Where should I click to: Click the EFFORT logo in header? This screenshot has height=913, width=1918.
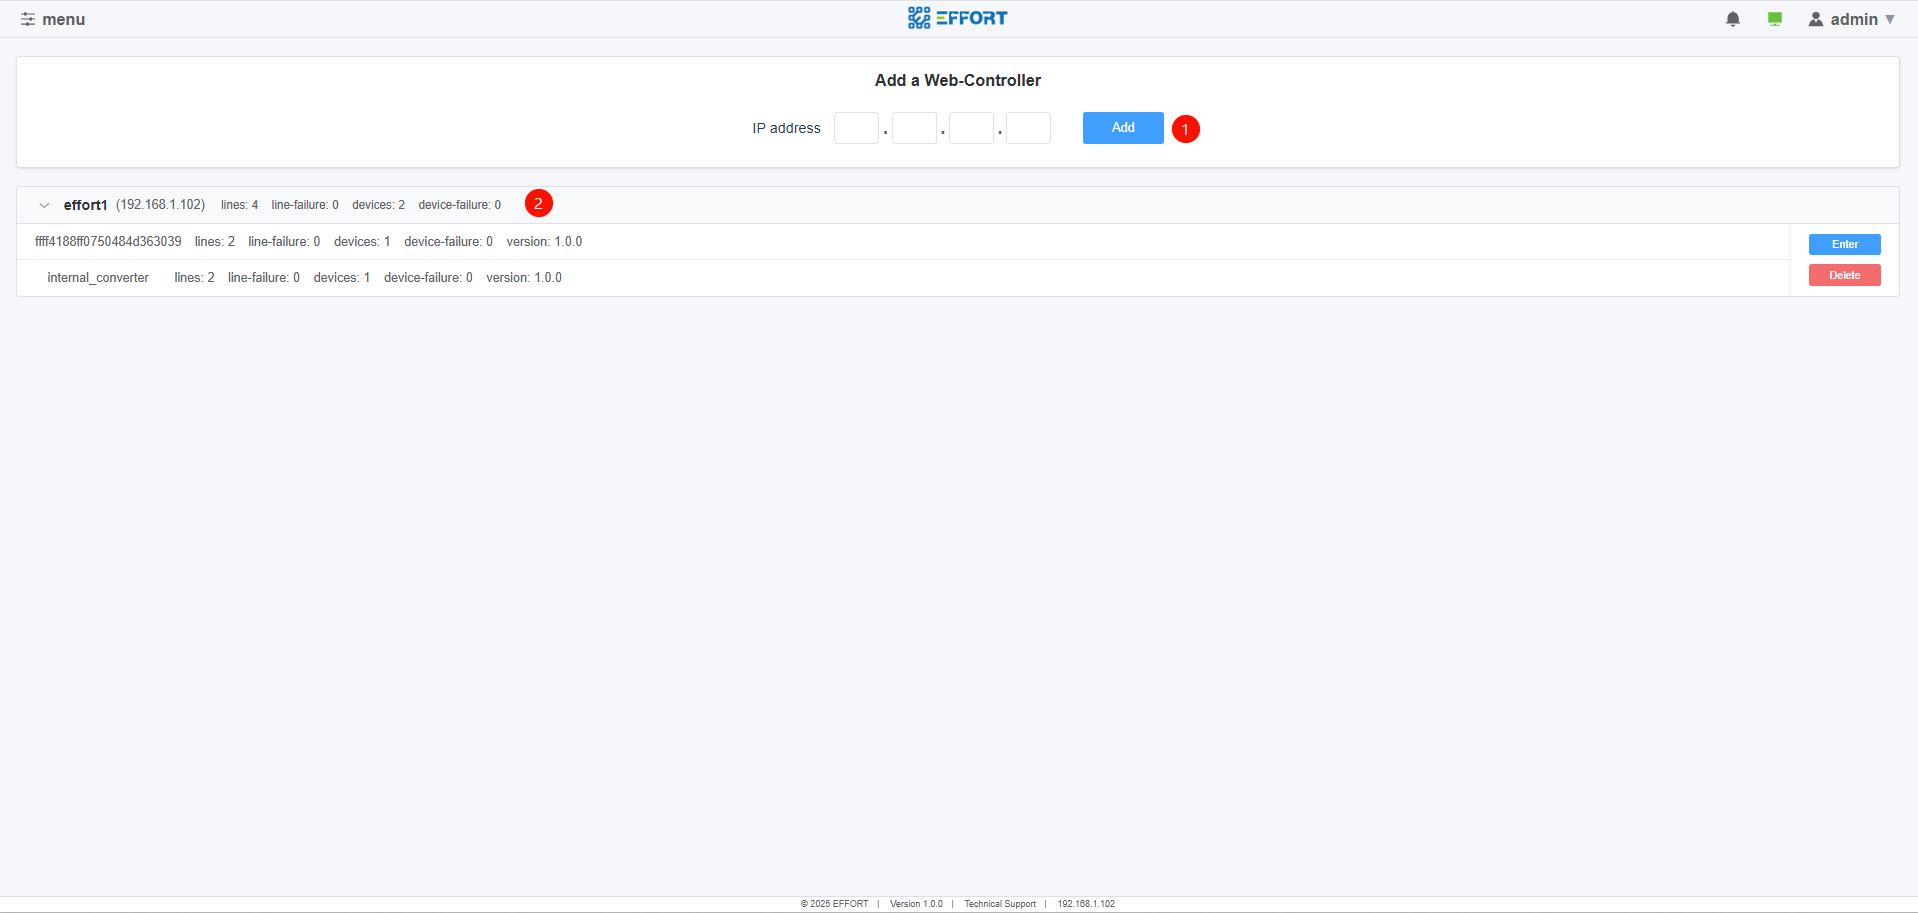(957, 18)
